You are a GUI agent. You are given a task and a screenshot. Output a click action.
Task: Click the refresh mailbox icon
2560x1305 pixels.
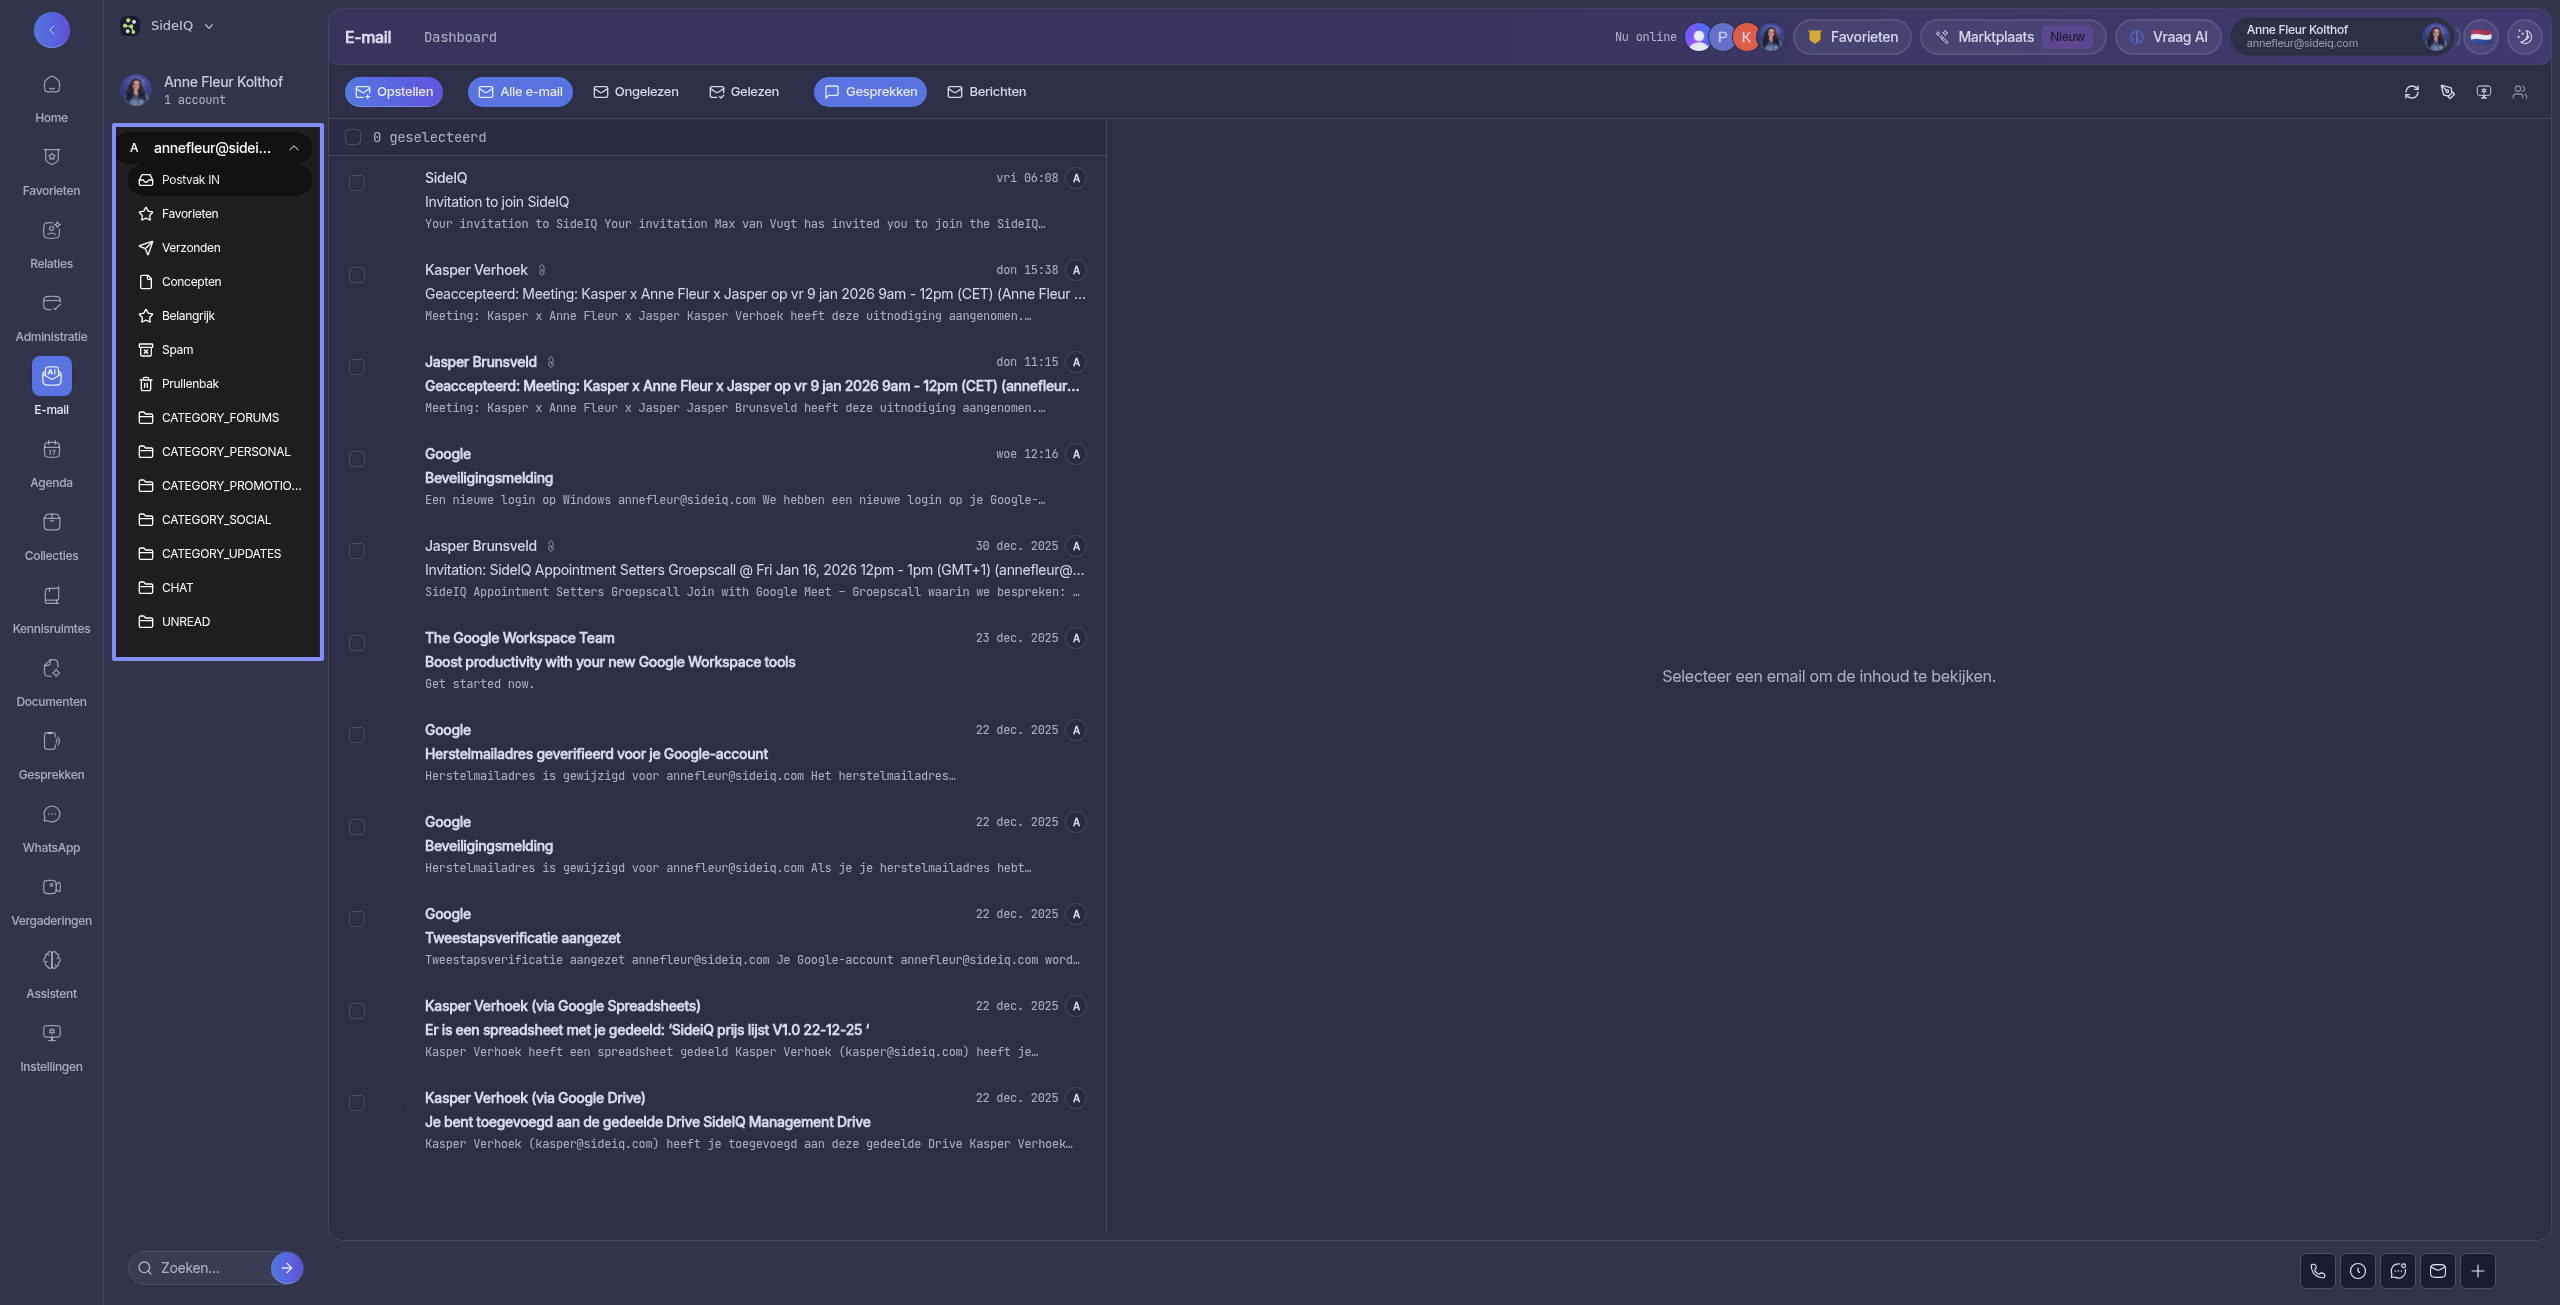pyautogui.click(x=2412, y=92)
